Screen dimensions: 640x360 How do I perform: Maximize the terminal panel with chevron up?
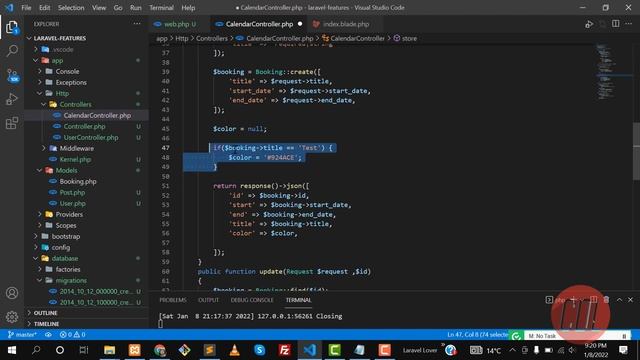(619, 300)
